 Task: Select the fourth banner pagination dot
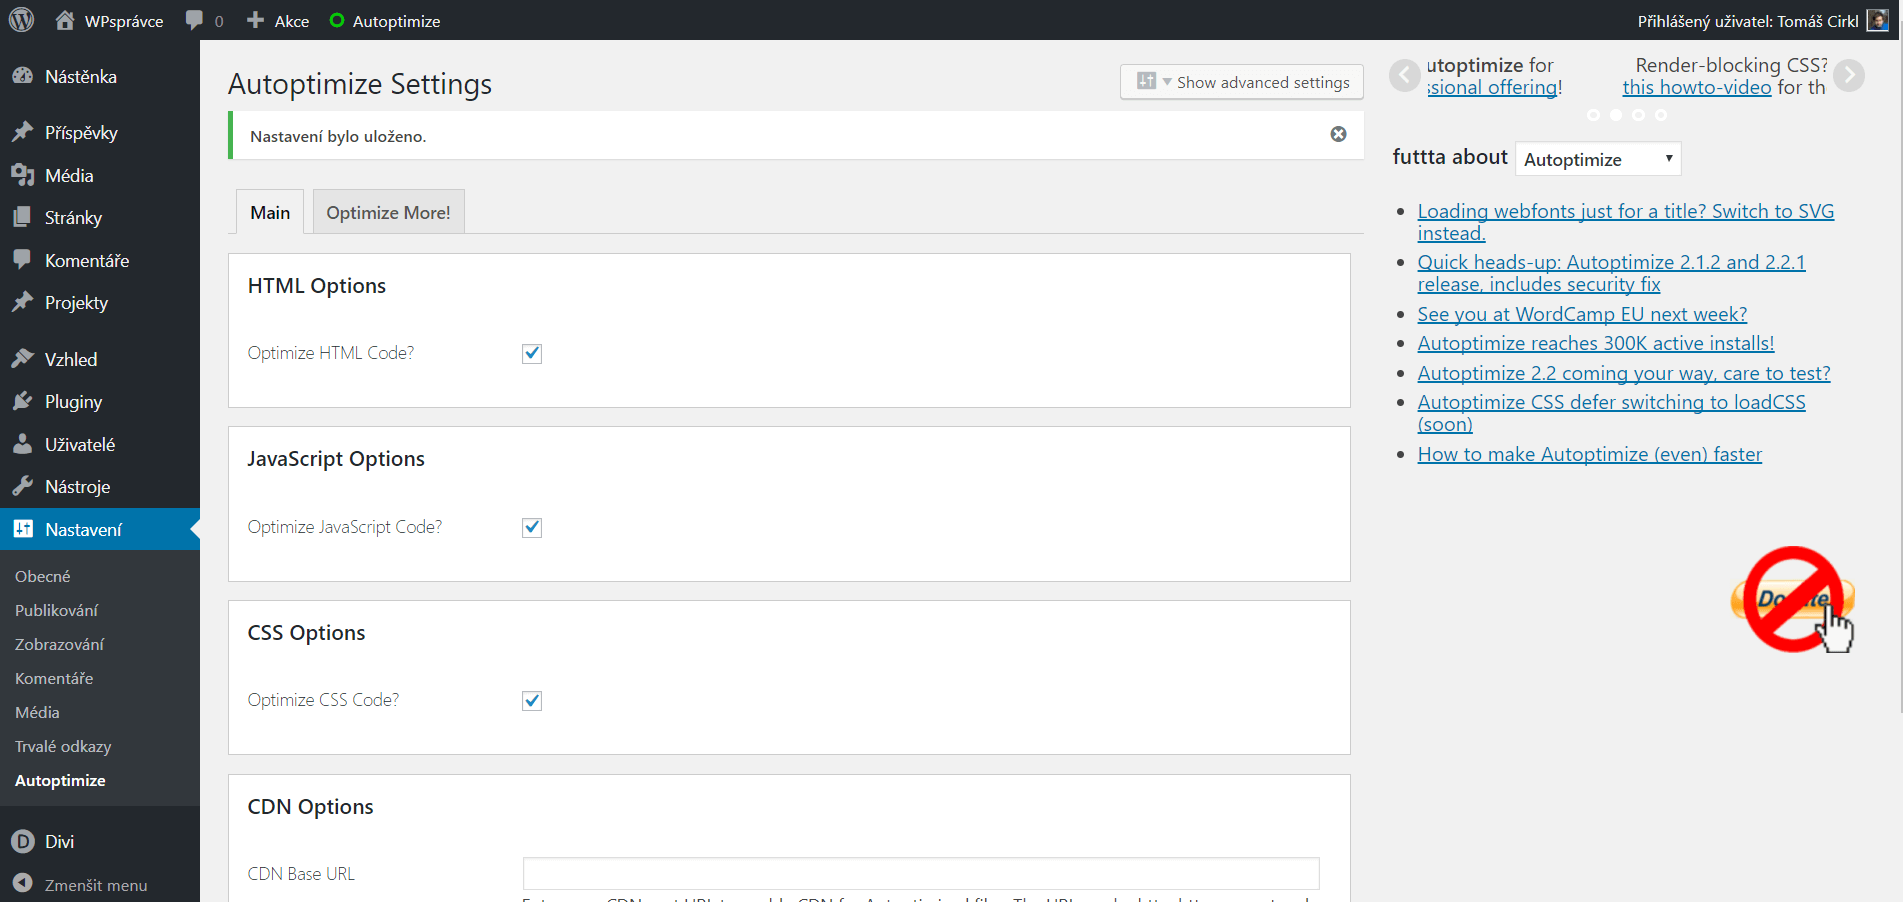[x=1661, y=115]
